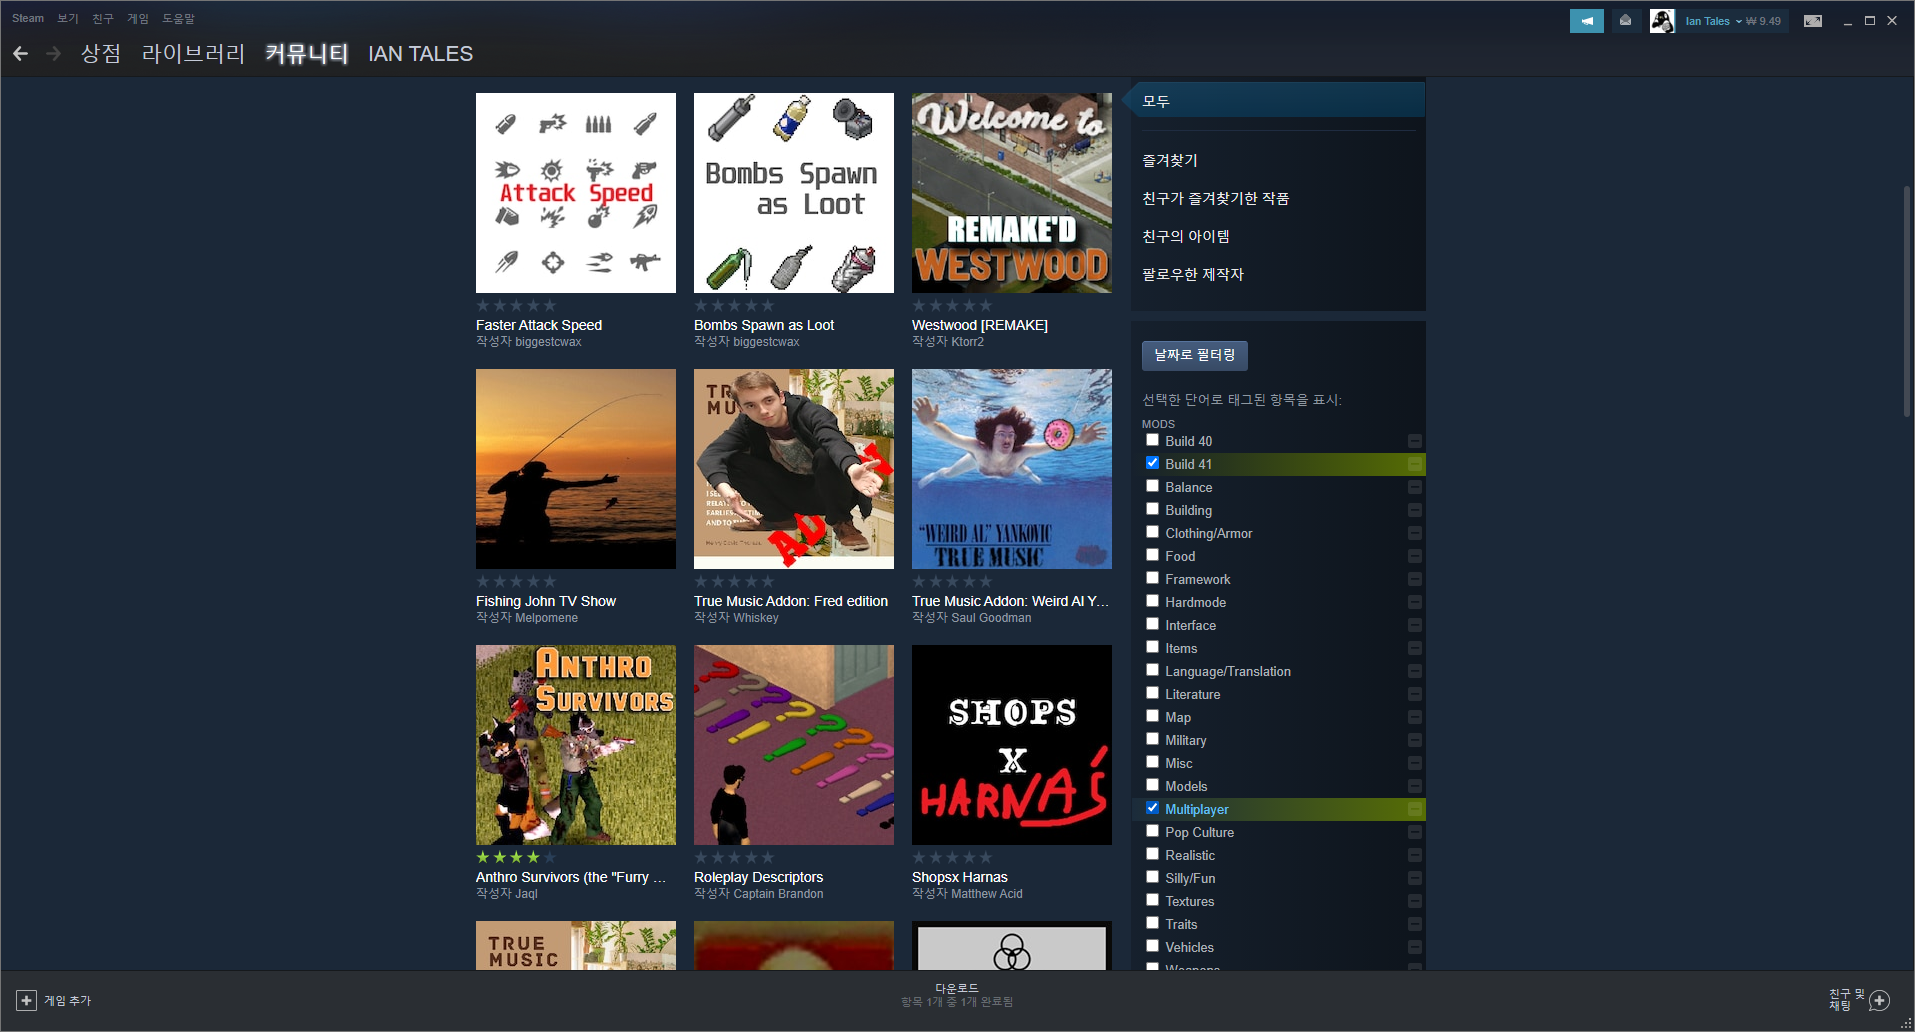Screen dimensions: 1915x1032
Task: Exclude the Map tag with minus icon
Action: point(1414,717)
